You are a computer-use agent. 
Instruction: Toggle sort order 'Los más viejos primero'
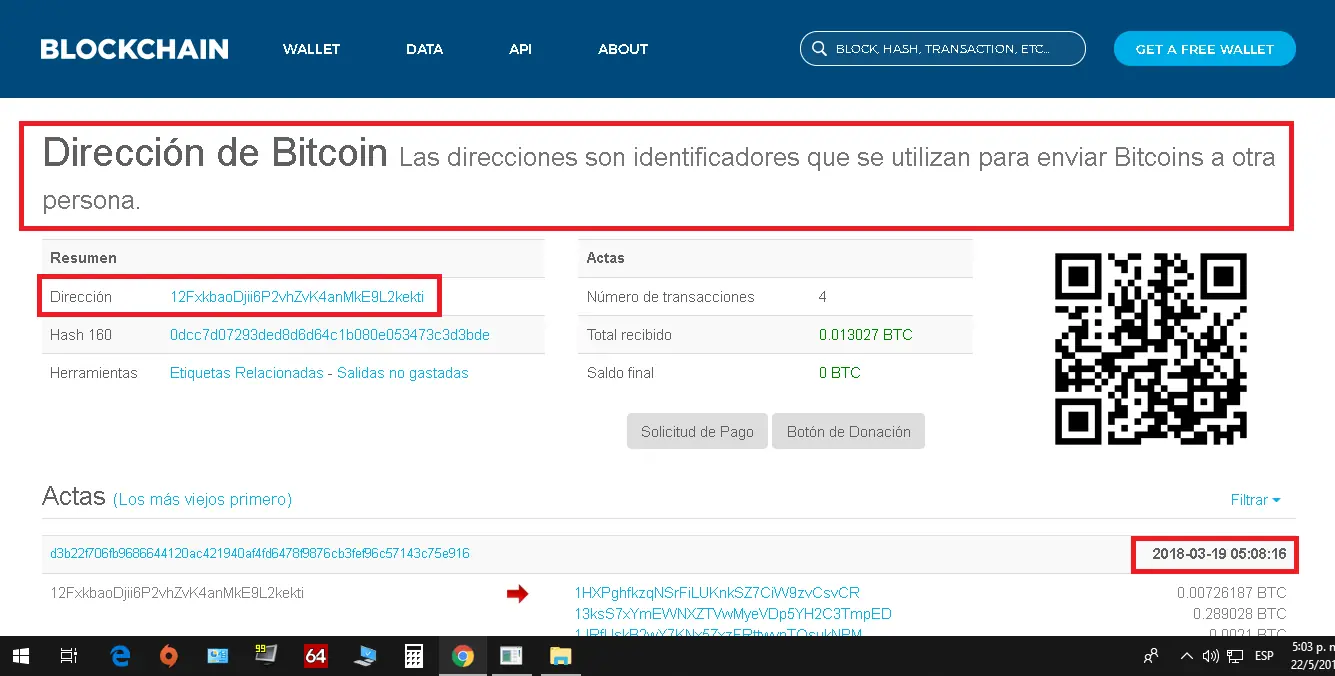coord(202,499)
